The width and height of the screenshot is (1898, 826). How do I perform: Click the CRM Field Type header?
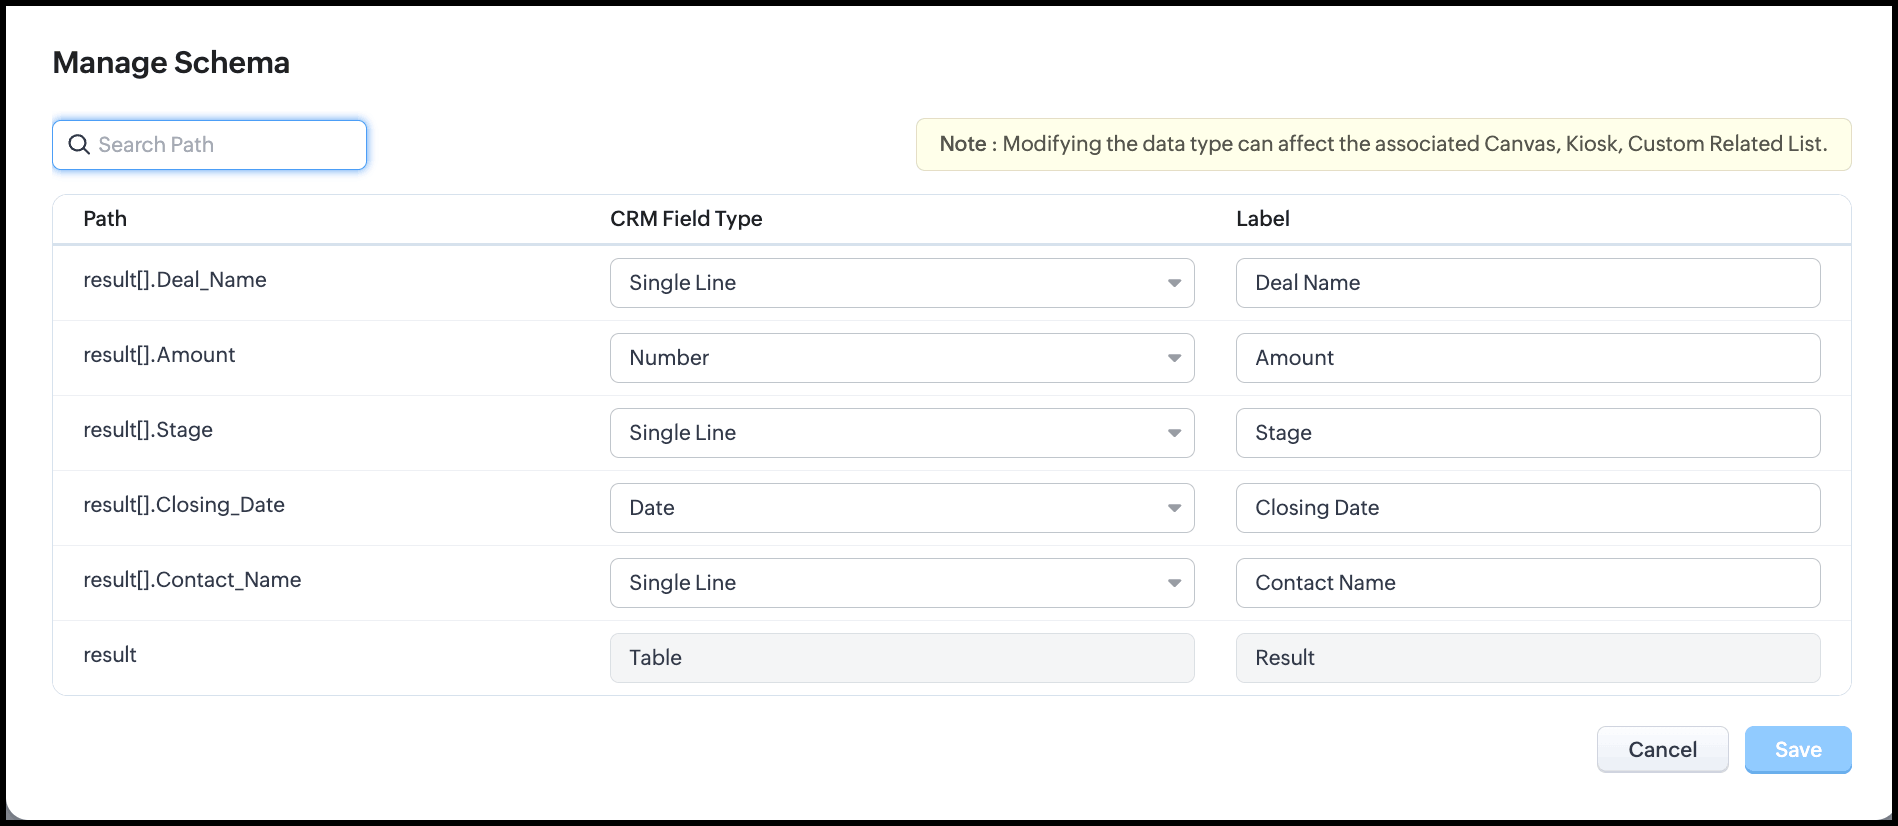click(x=686, y=219)
